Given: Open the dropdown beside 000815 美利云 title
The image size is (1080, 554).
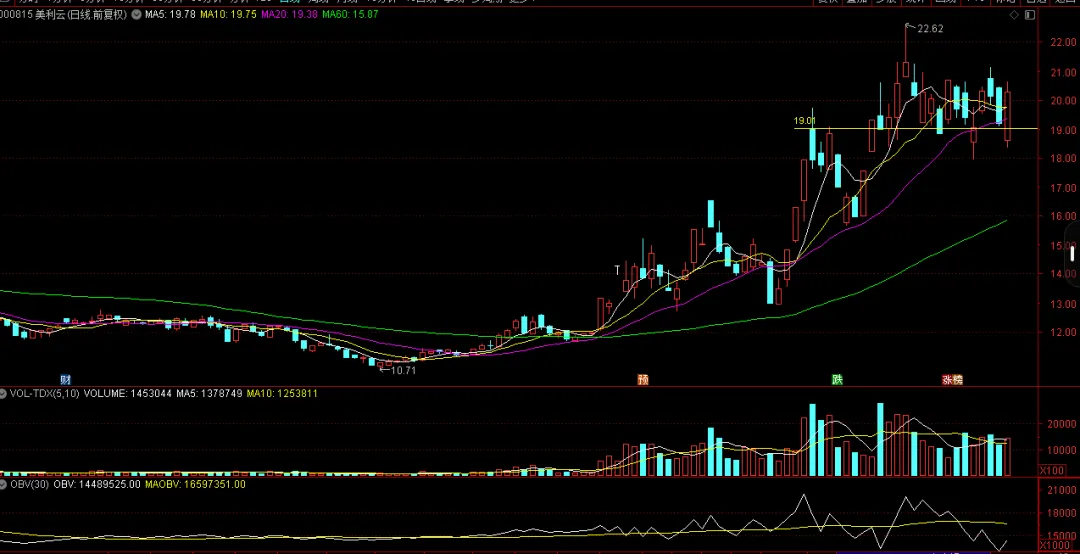Looking at the screenshot, I should (x=134, y=14).
